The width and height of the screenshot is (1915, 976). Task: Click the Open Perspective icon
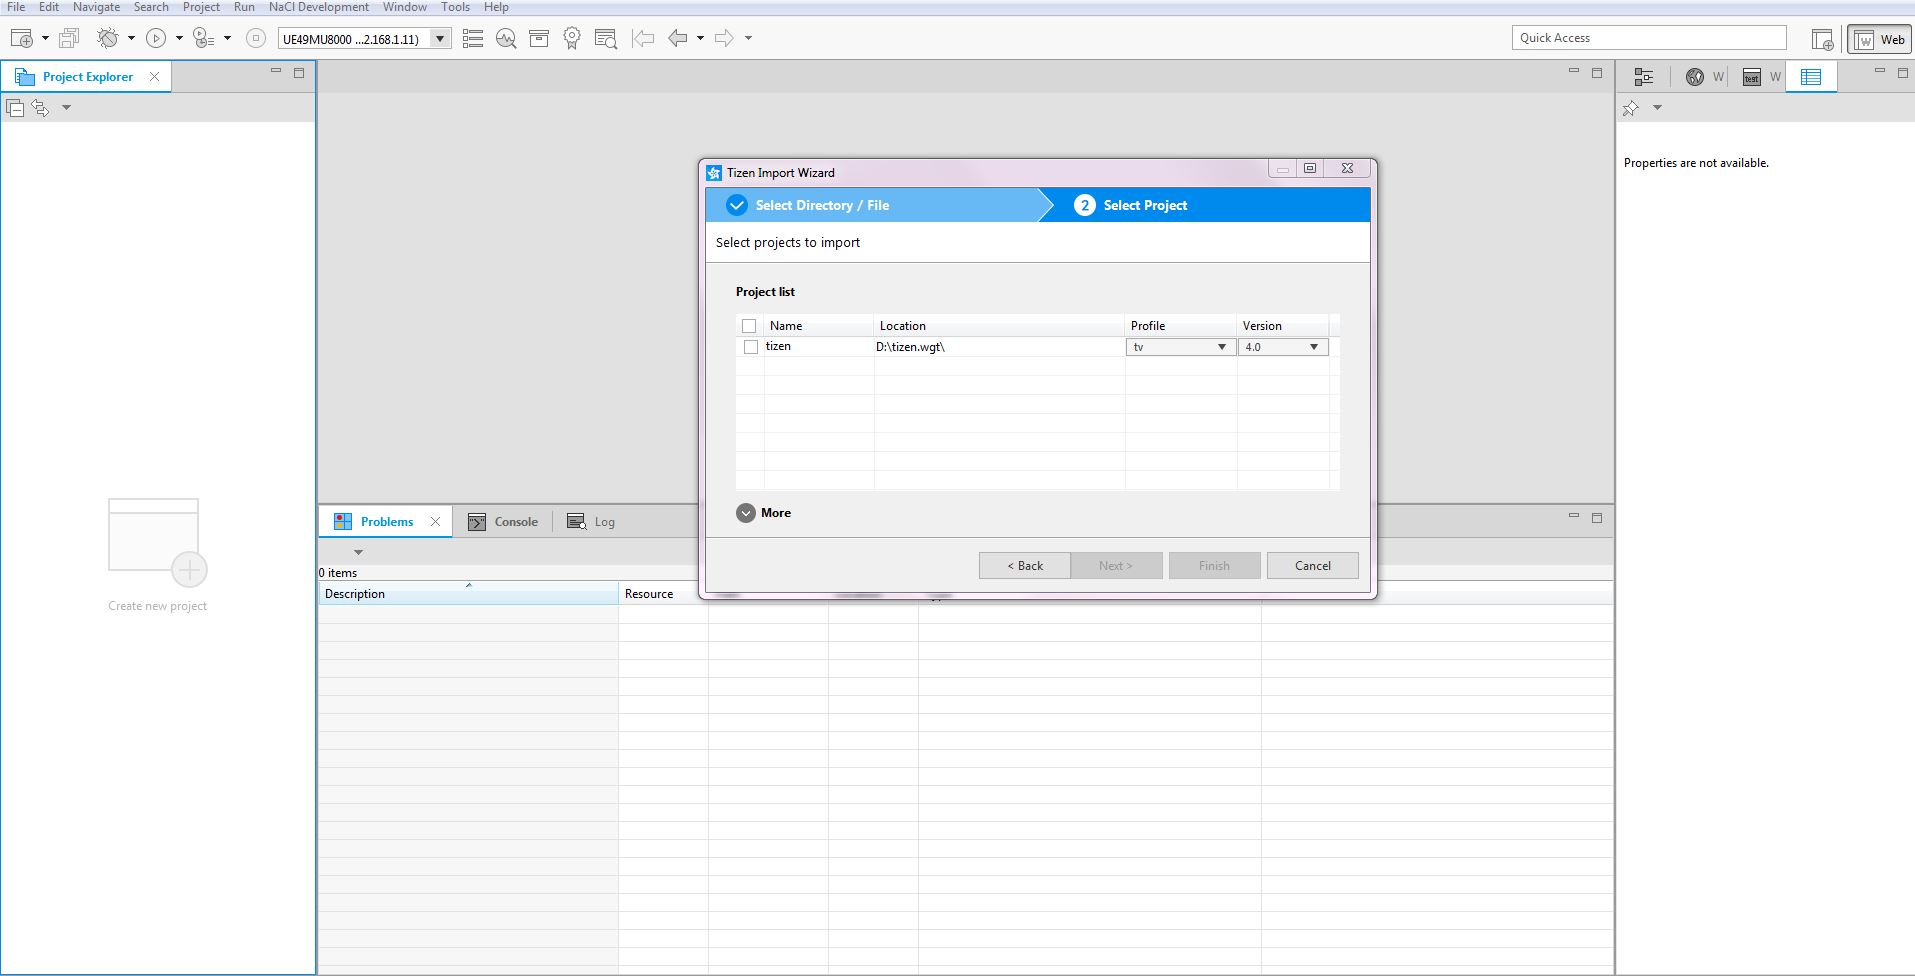click(x=1822, y=39)
